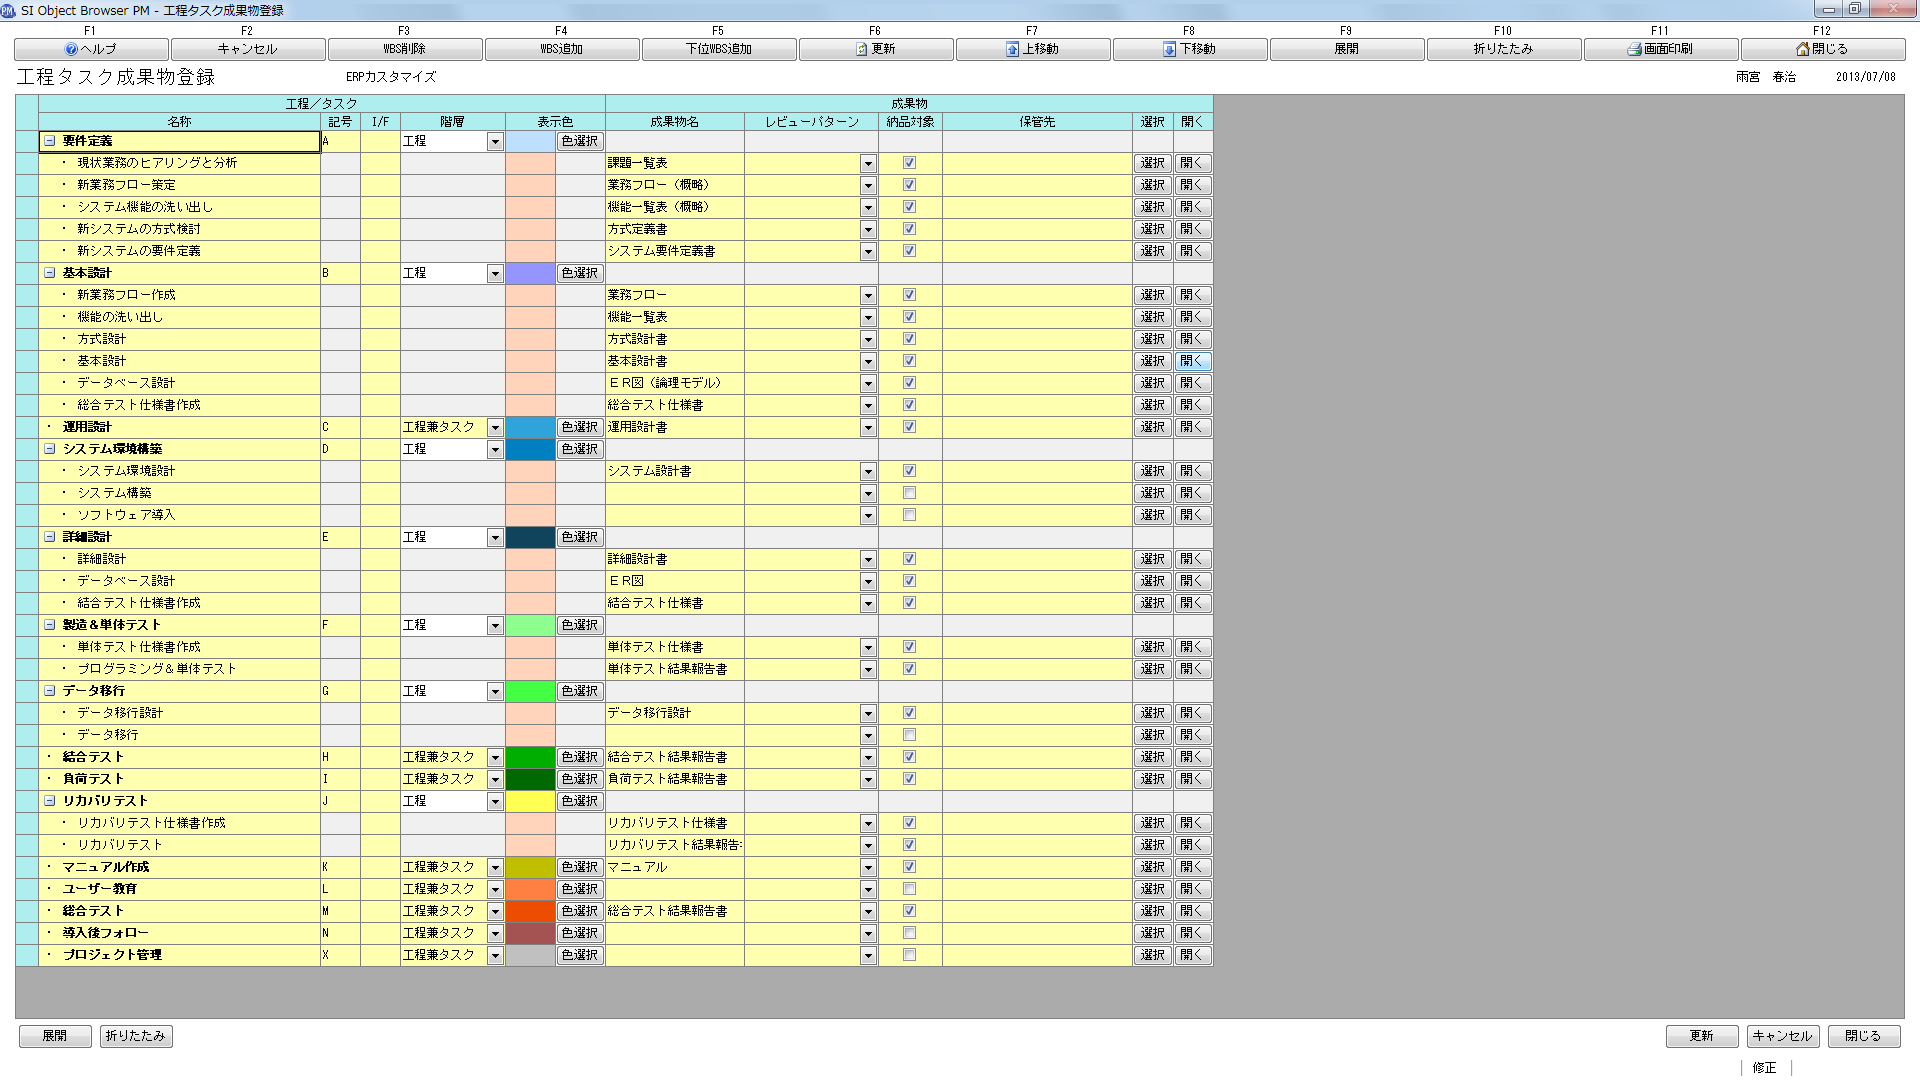Click the F6 更新 toolbar button
The image size is (1920, 1080).
click(876, 49)
